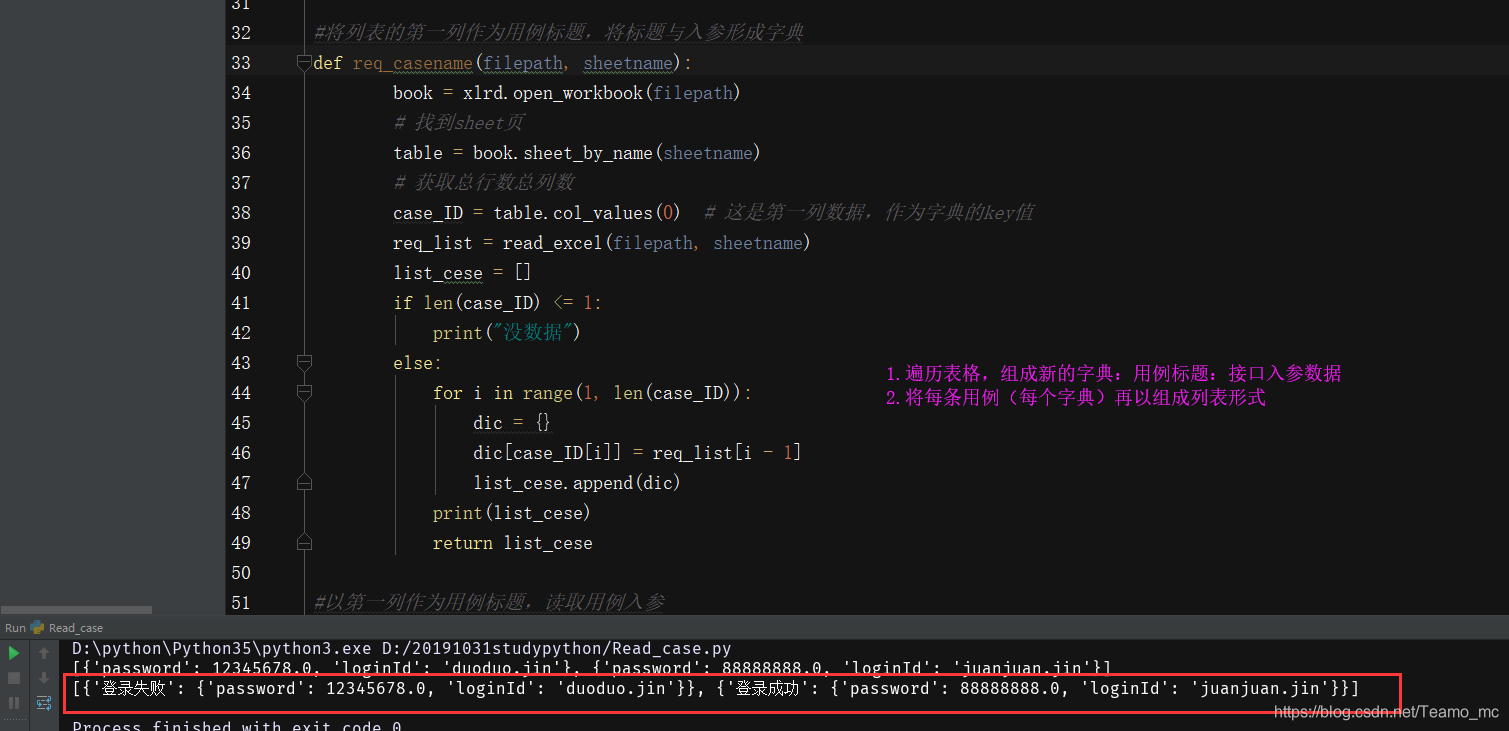Click console output line starting with 登录失败
Image resolution: width=1509 pixels, height=731 pixels.
[716, 689]
